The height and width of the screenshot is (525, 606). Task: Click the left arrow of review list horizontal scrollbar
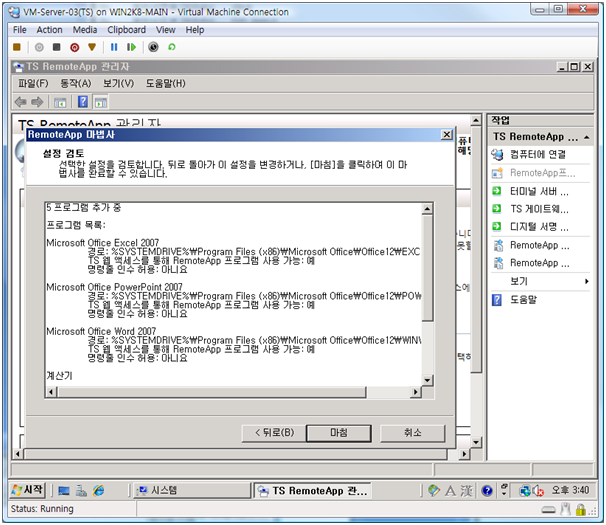pos(51,392)
